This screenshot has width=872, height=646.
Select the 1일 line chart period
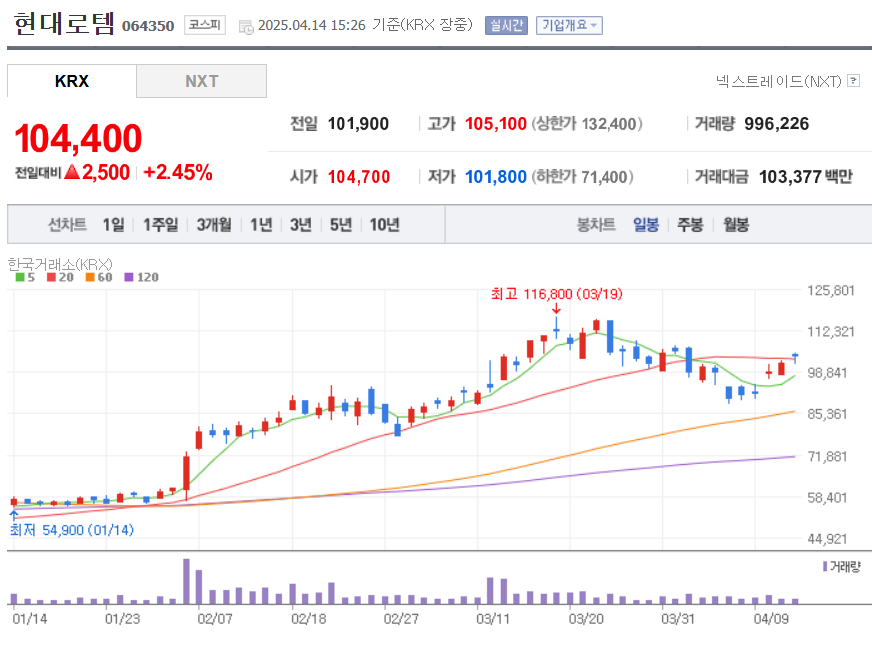(113, 225)
